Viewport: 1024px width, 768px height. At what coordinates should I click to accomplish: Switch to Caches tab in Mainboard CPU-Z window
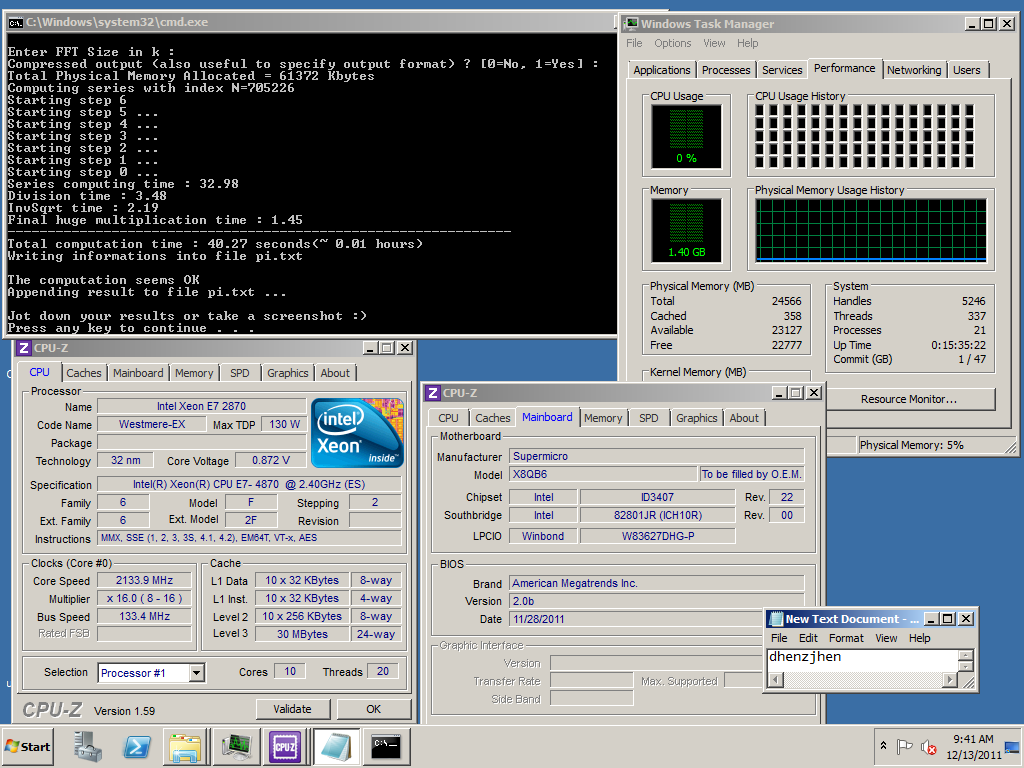[492, 418]
